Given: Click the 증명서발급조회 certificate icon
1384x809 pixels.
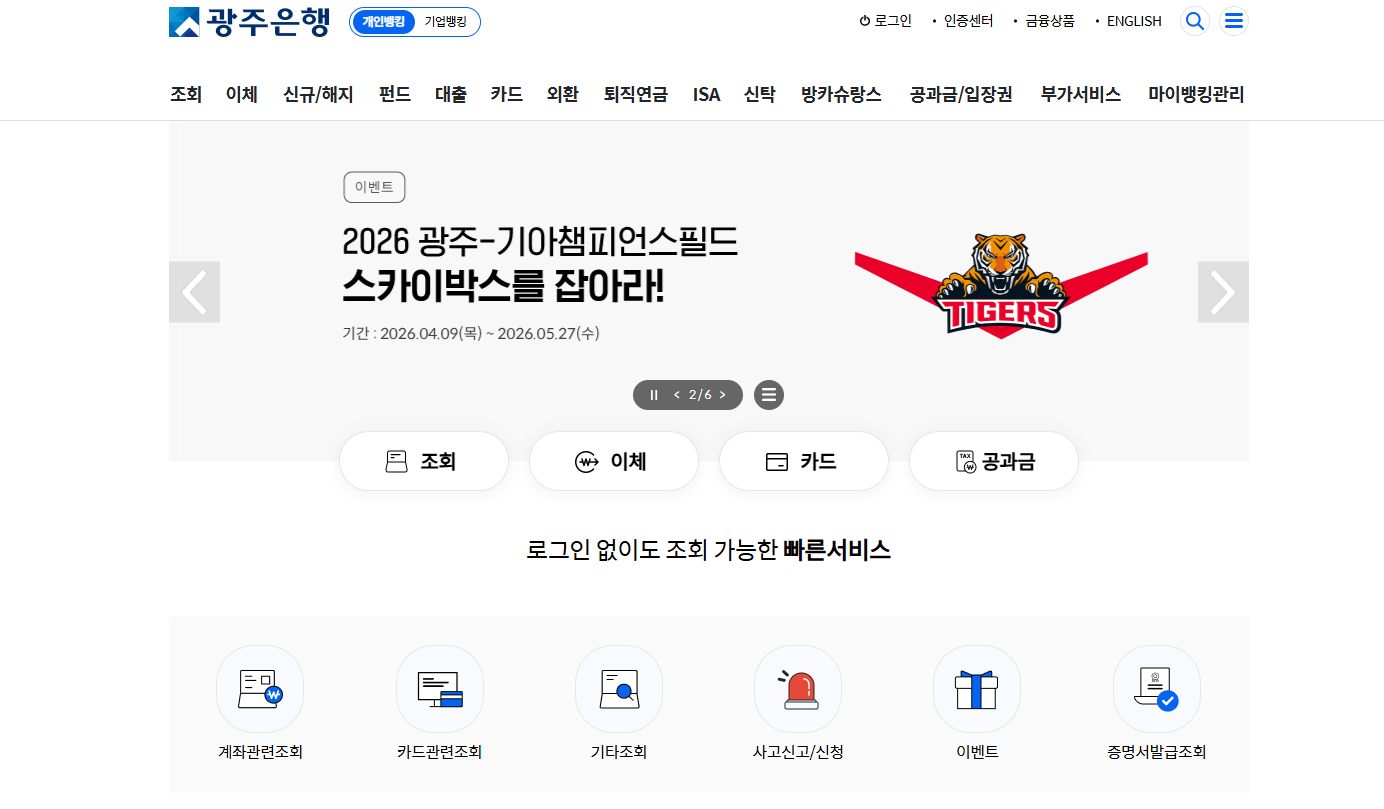Looking at the screenshot, I should tap(1157, 689).
